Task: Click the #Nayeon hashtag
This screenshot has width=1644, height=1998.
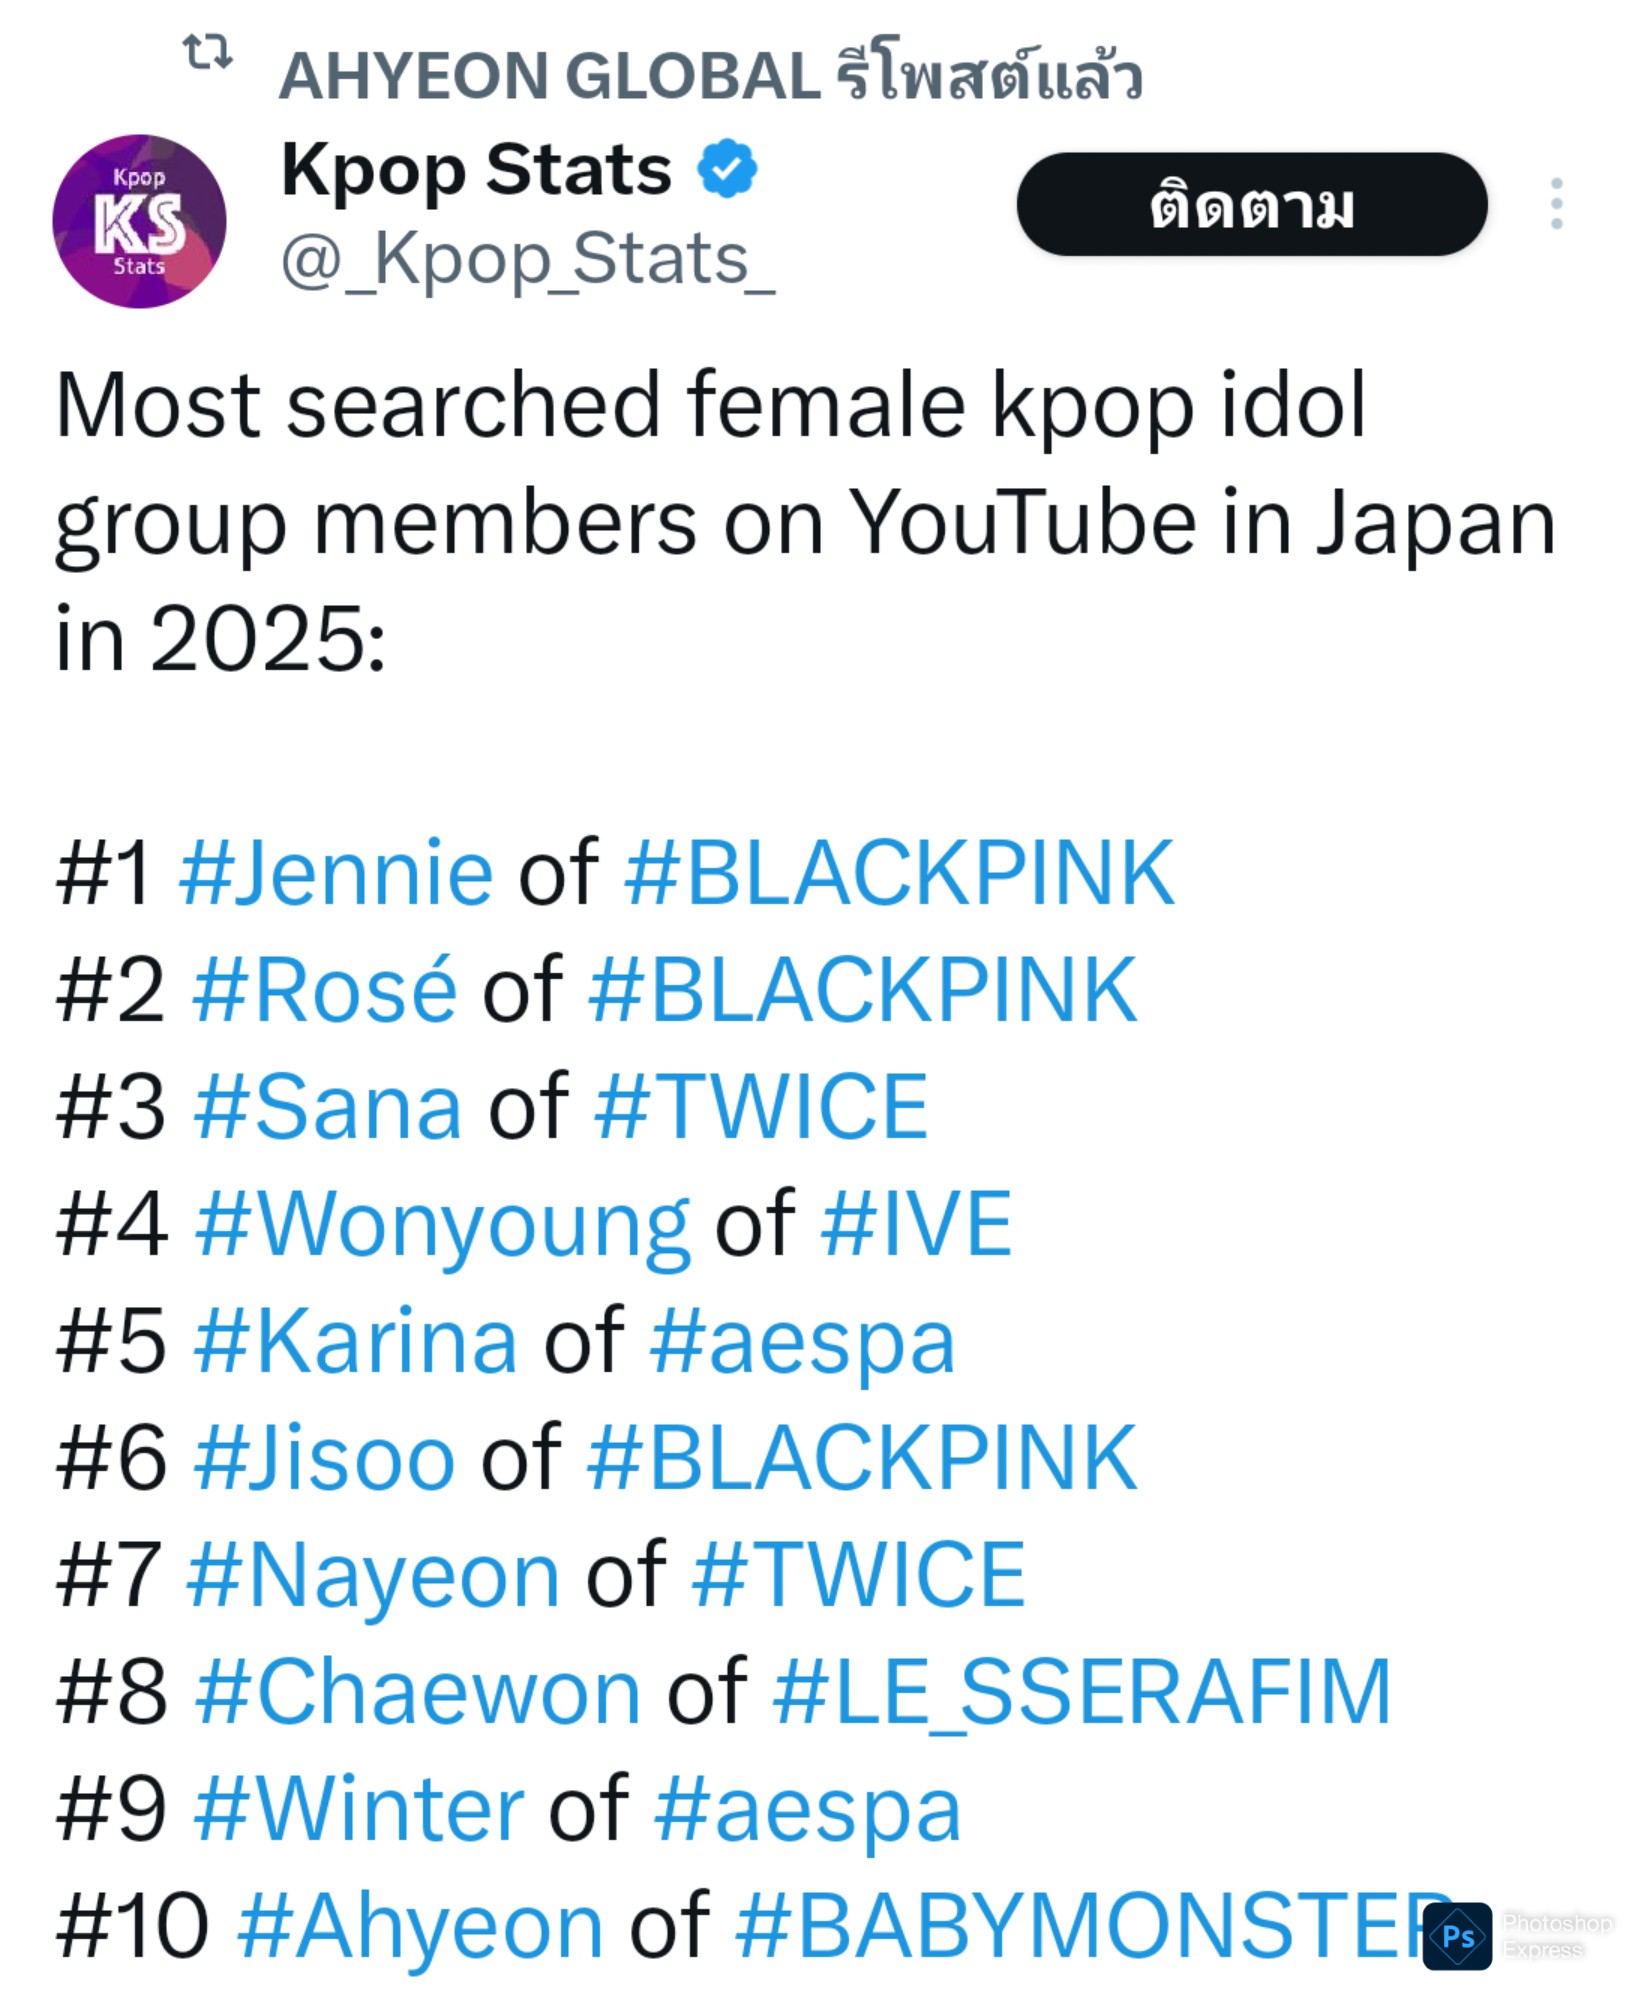Action: [373, 1575]
